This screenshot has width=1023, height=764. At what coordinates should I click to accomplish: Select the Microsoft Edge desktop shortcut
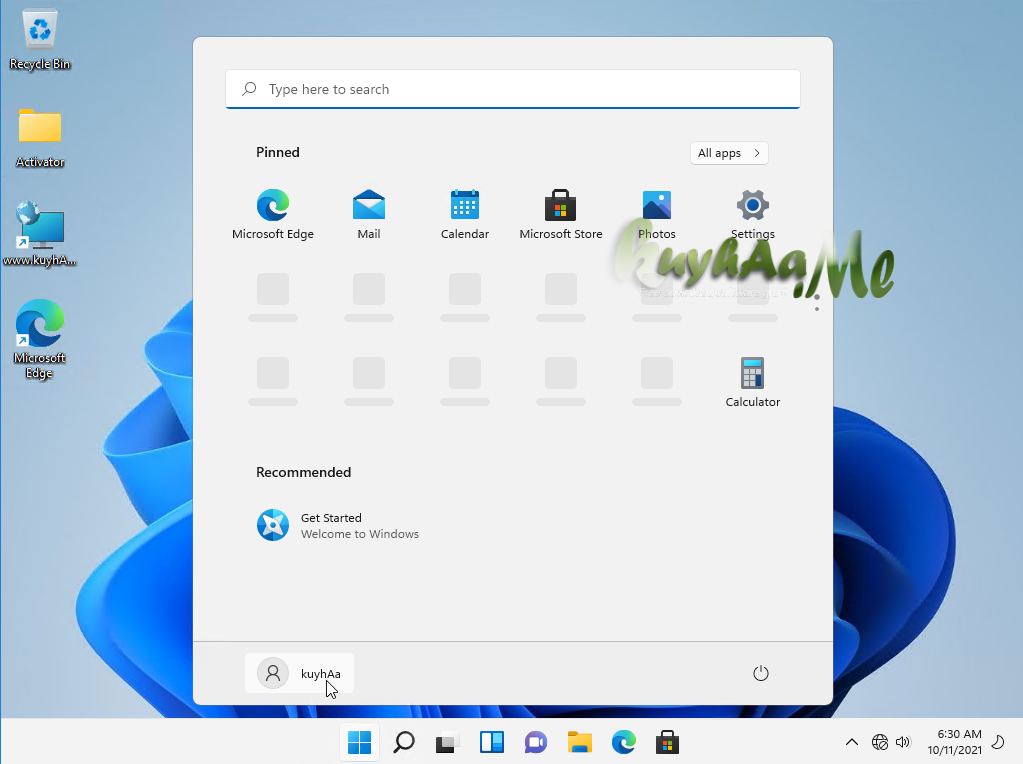click(x=40, y=339)
